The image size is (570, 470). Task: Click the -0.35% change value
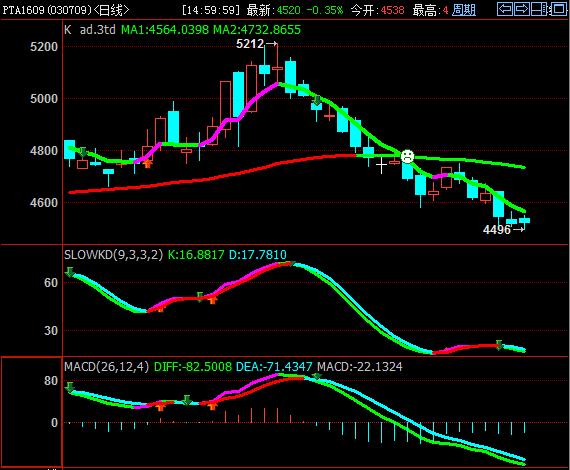(325, 10)
